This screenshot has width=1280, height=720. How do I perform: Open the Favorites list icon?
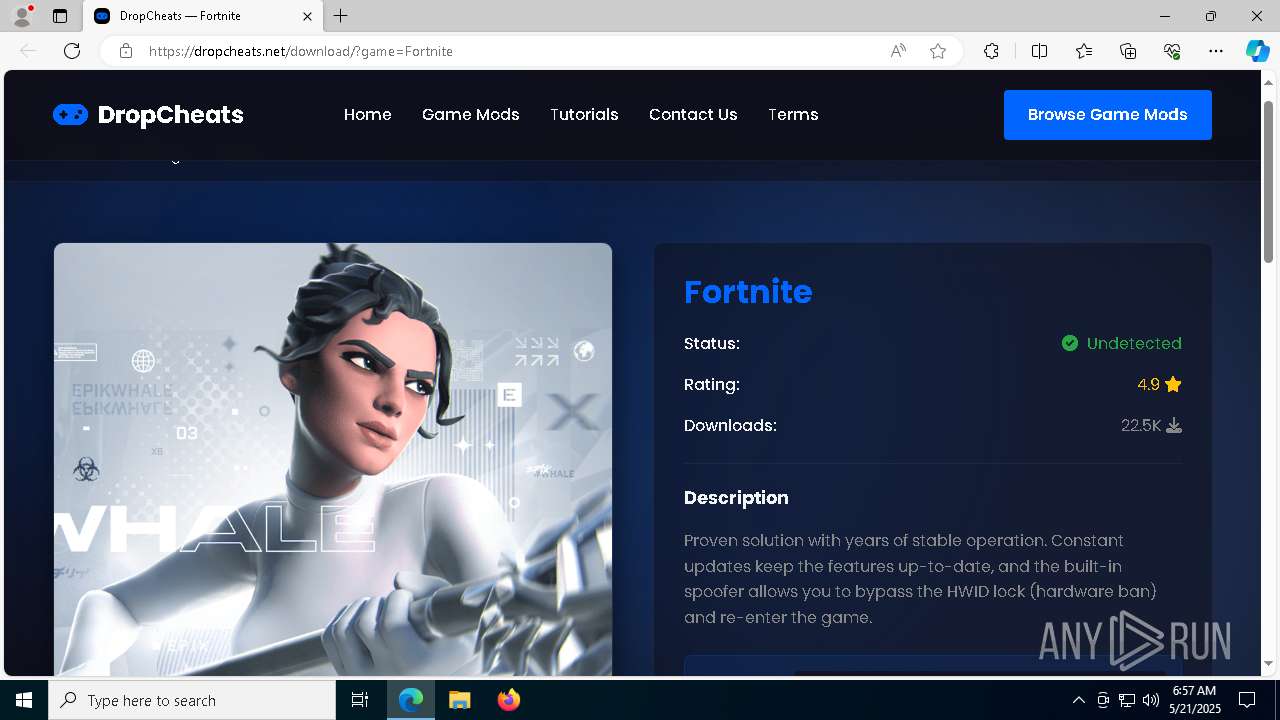[x=1084, y=51]
